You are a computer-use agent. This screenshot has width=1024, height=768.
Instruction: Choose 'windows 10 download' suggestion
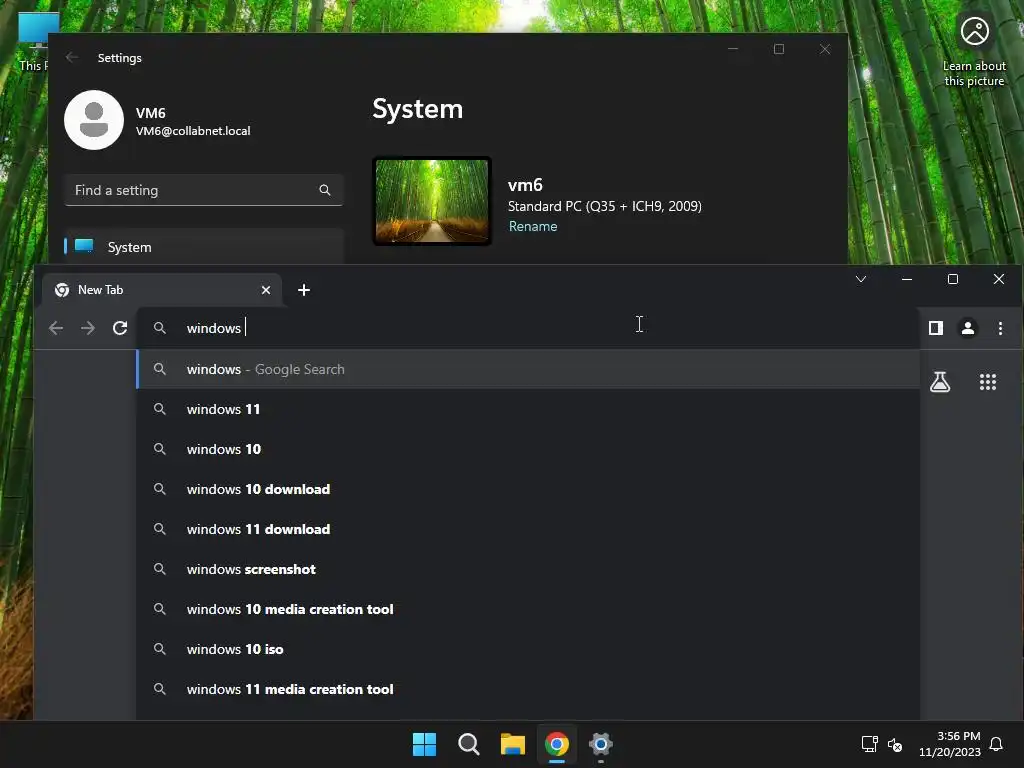(528, 489)
